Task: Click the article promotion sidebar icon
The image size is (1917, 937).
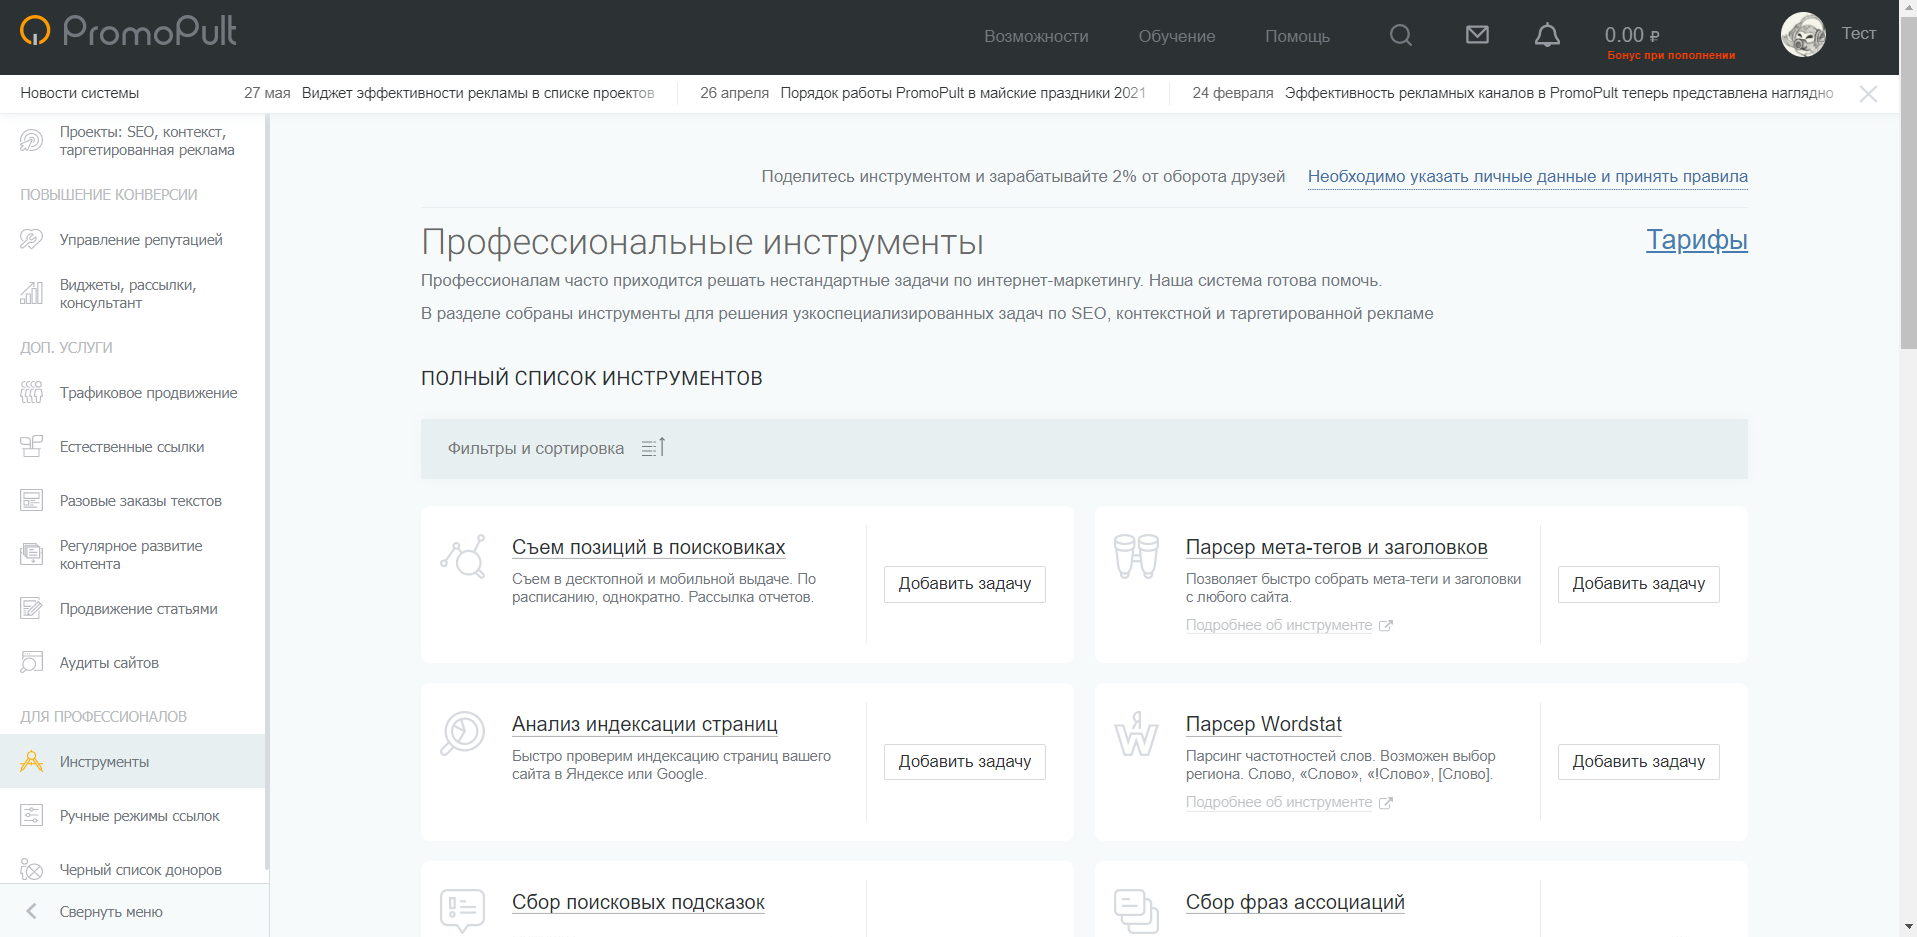Action: pyautogui.click(x=32, y=609)
